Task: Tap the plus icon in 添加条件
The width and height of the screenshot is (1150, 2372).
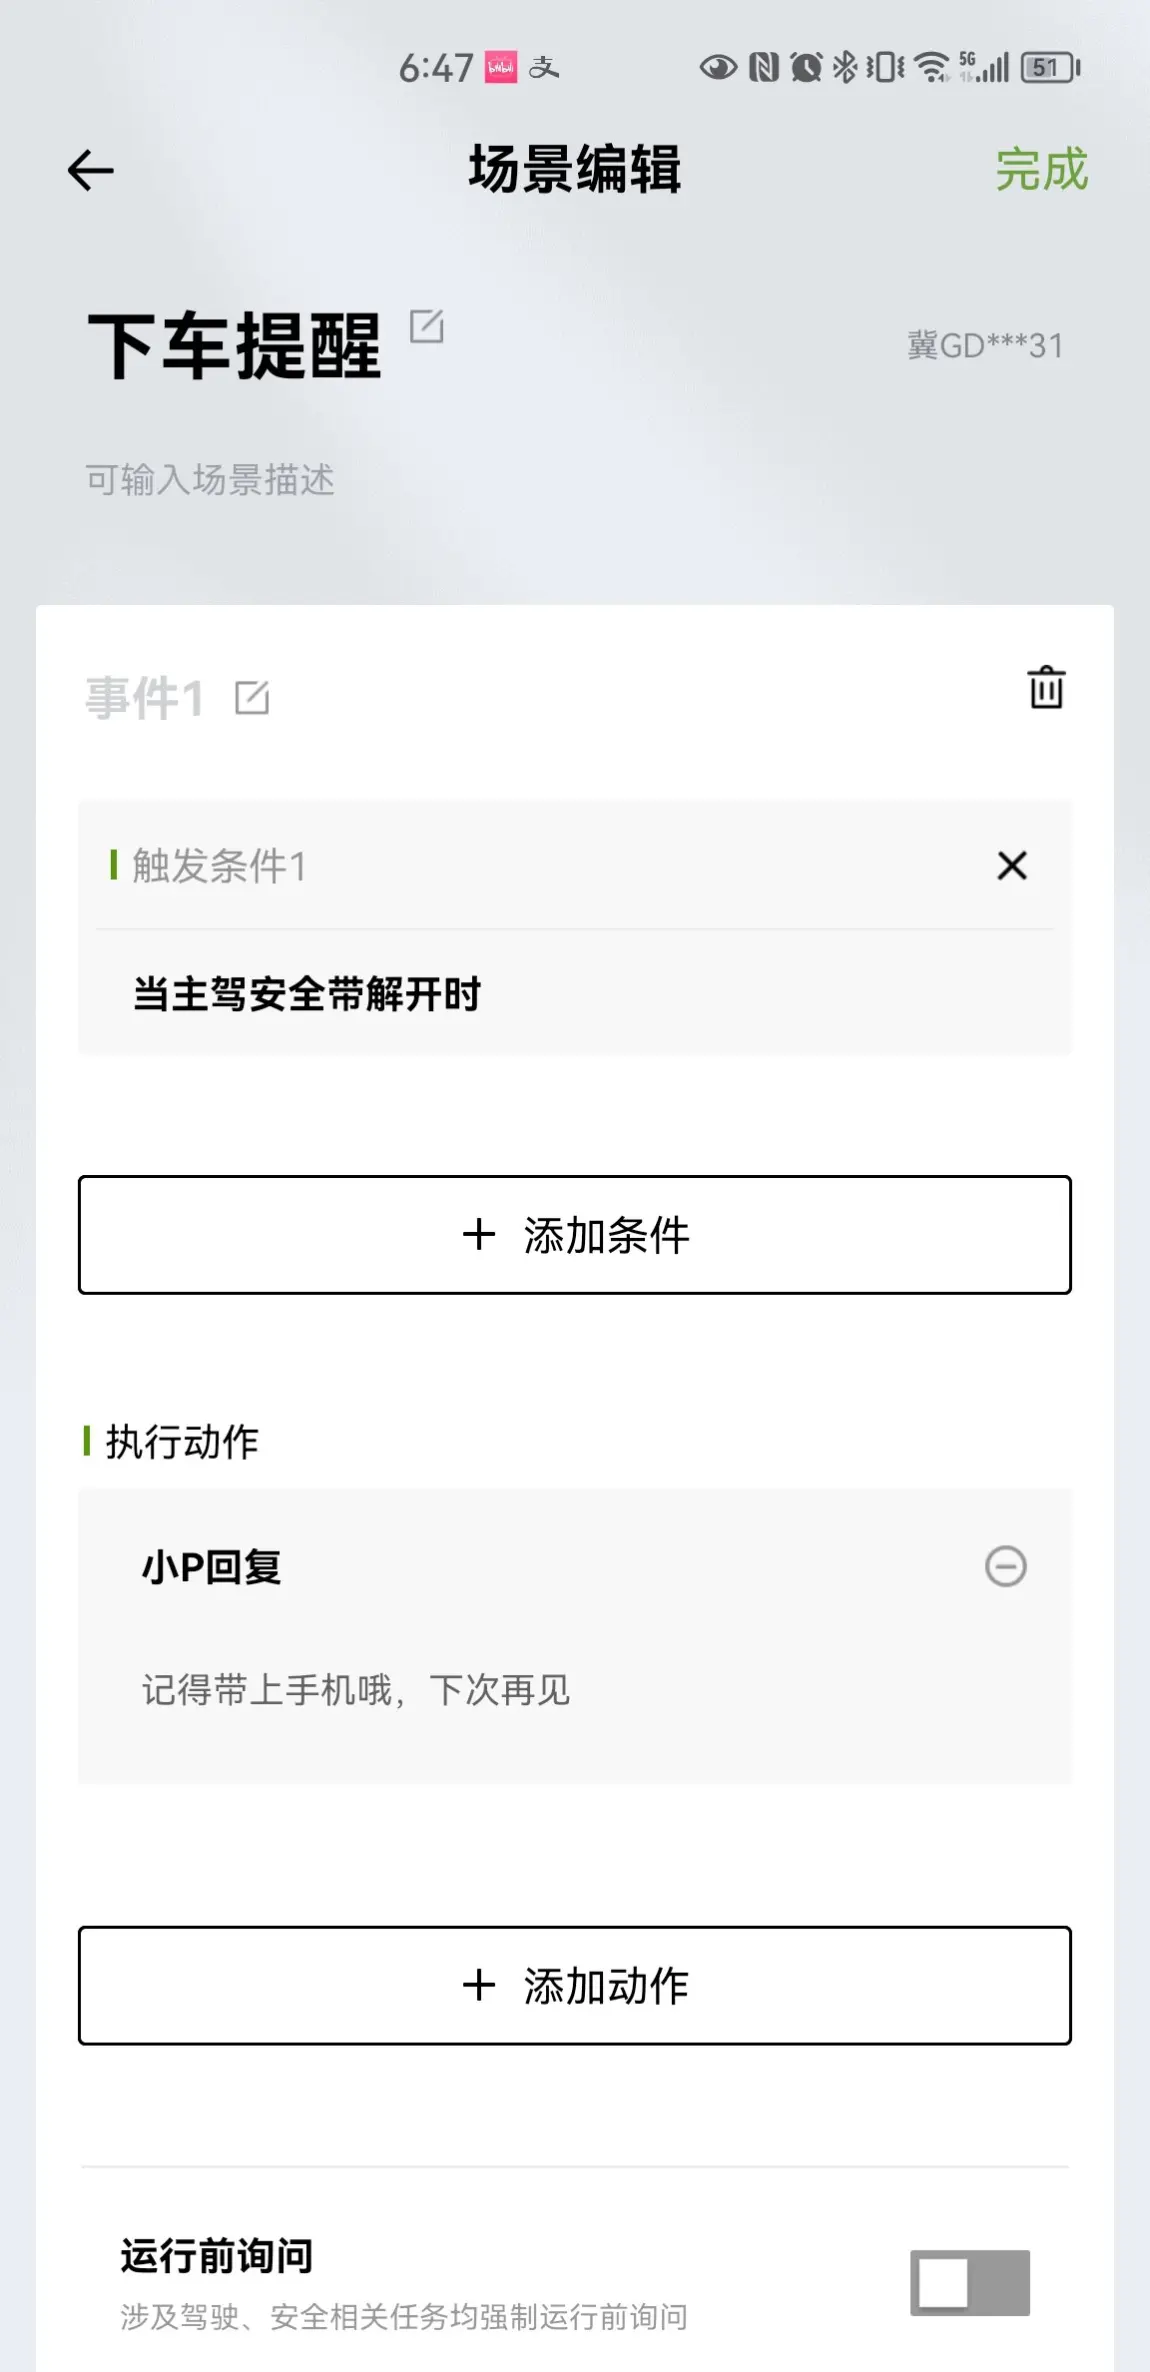Action: pos(479,1234)
